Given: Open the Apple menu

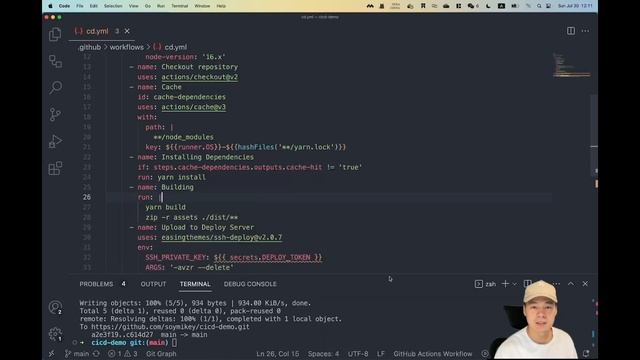Looking at the screenshot, I should pos(50,6).
